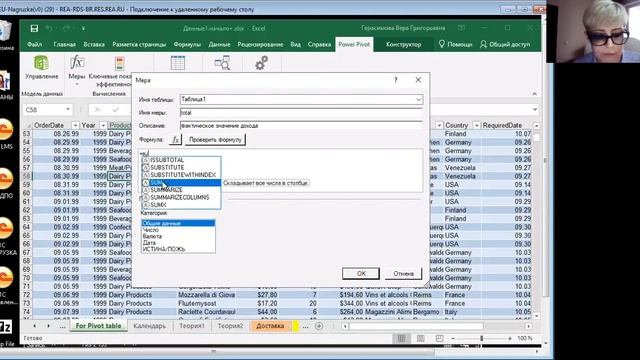Click the Redo arrow in quick access toolbar
Image resolution: width=640 pixels, height=360 pixels.
coord(66,28)
